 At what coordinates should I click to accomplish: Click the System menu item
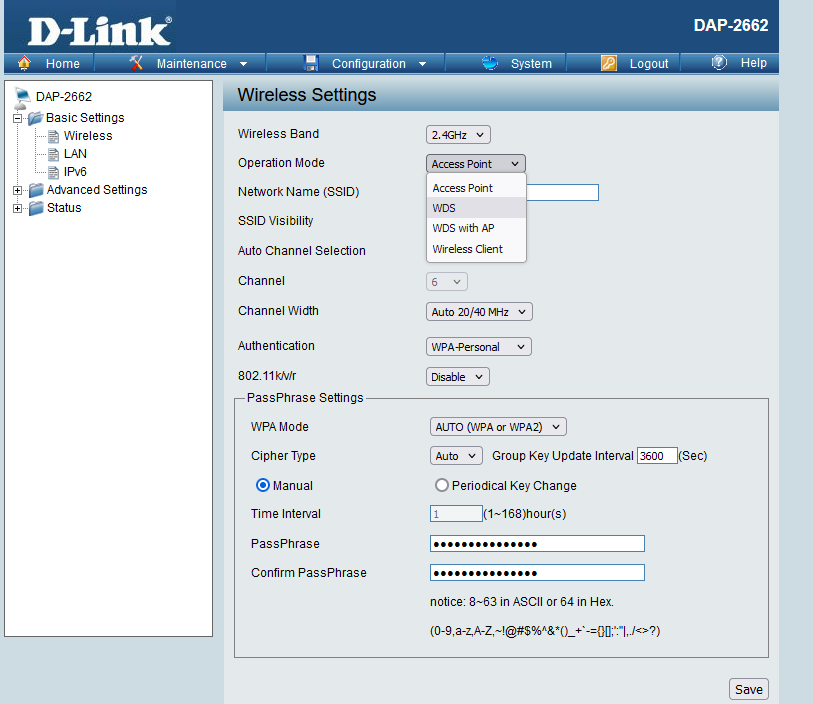[x=531, y=64]
